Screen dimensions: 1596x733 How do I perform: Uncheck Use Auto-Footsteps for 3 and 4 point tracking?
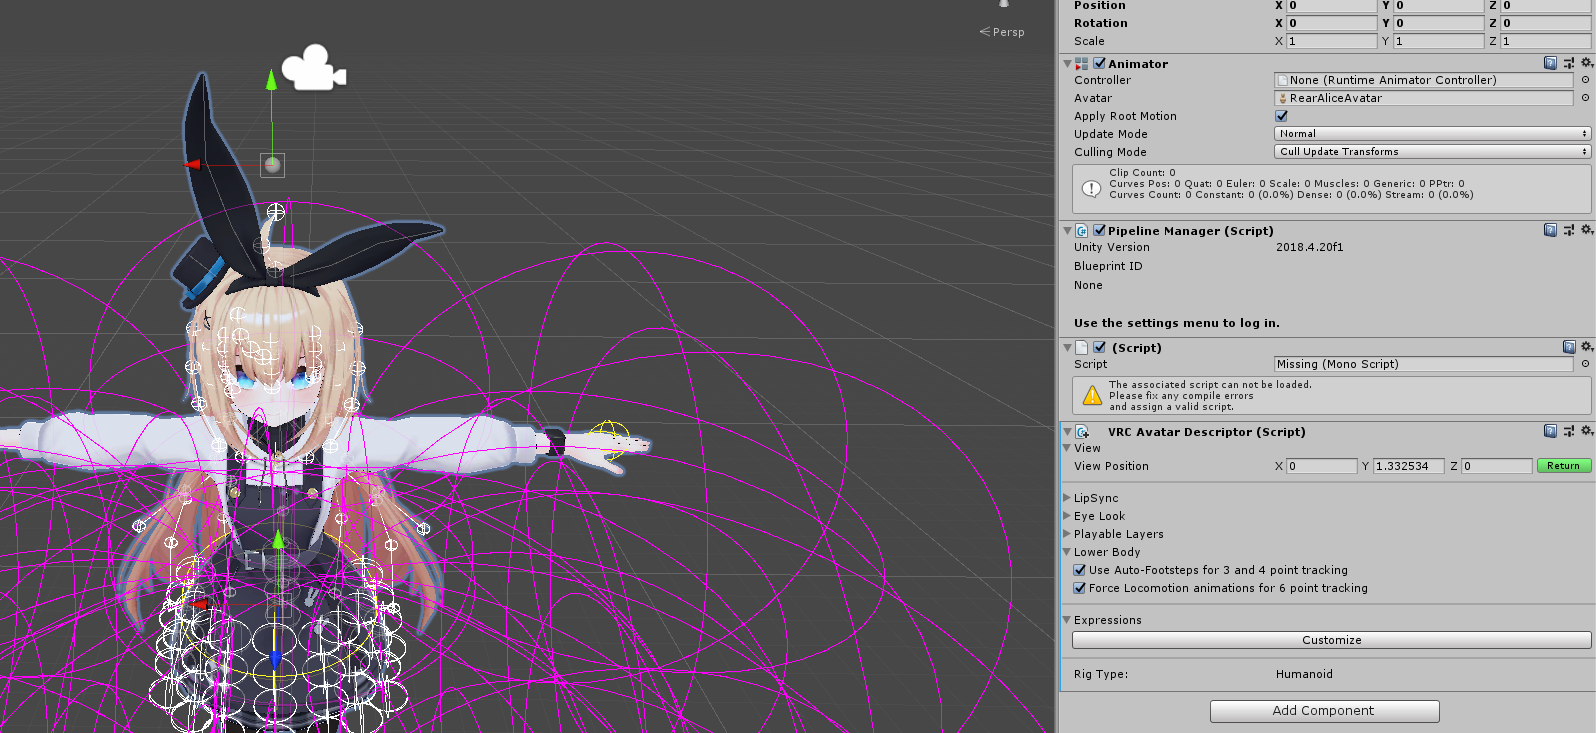1080,570
